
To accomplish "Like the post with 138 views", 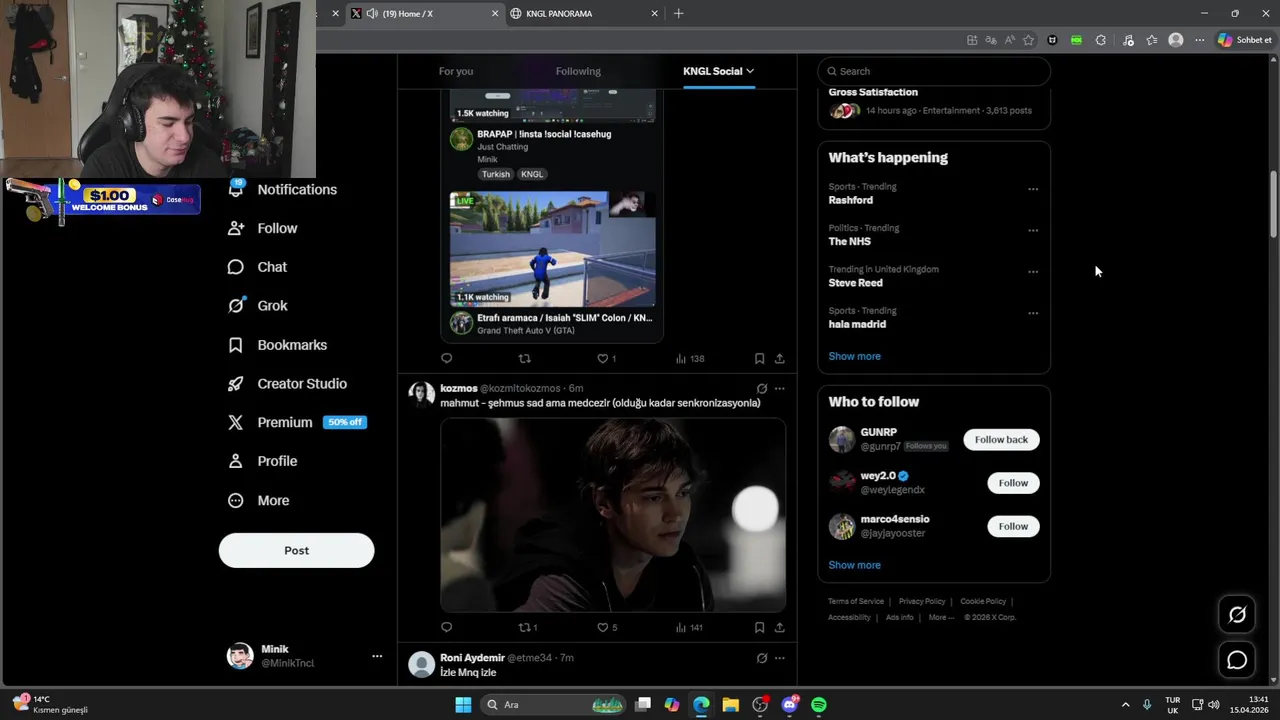I will coord(607,358).
